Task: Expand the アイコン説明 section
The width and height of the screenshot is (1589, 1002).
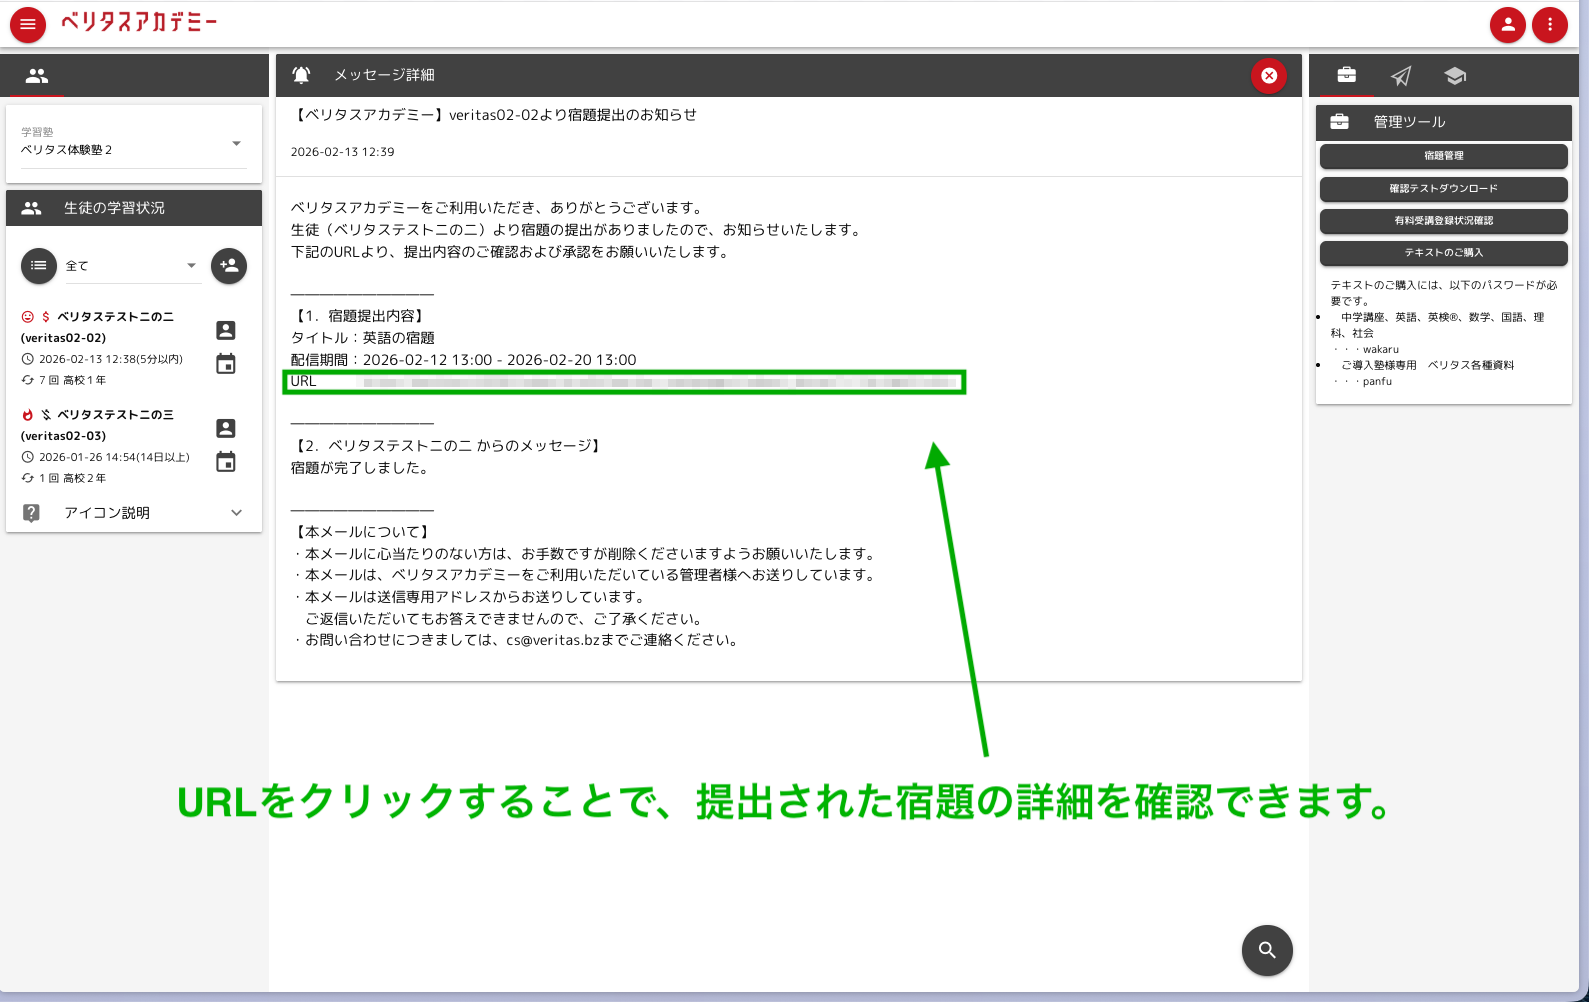Action: pos(133,513)
